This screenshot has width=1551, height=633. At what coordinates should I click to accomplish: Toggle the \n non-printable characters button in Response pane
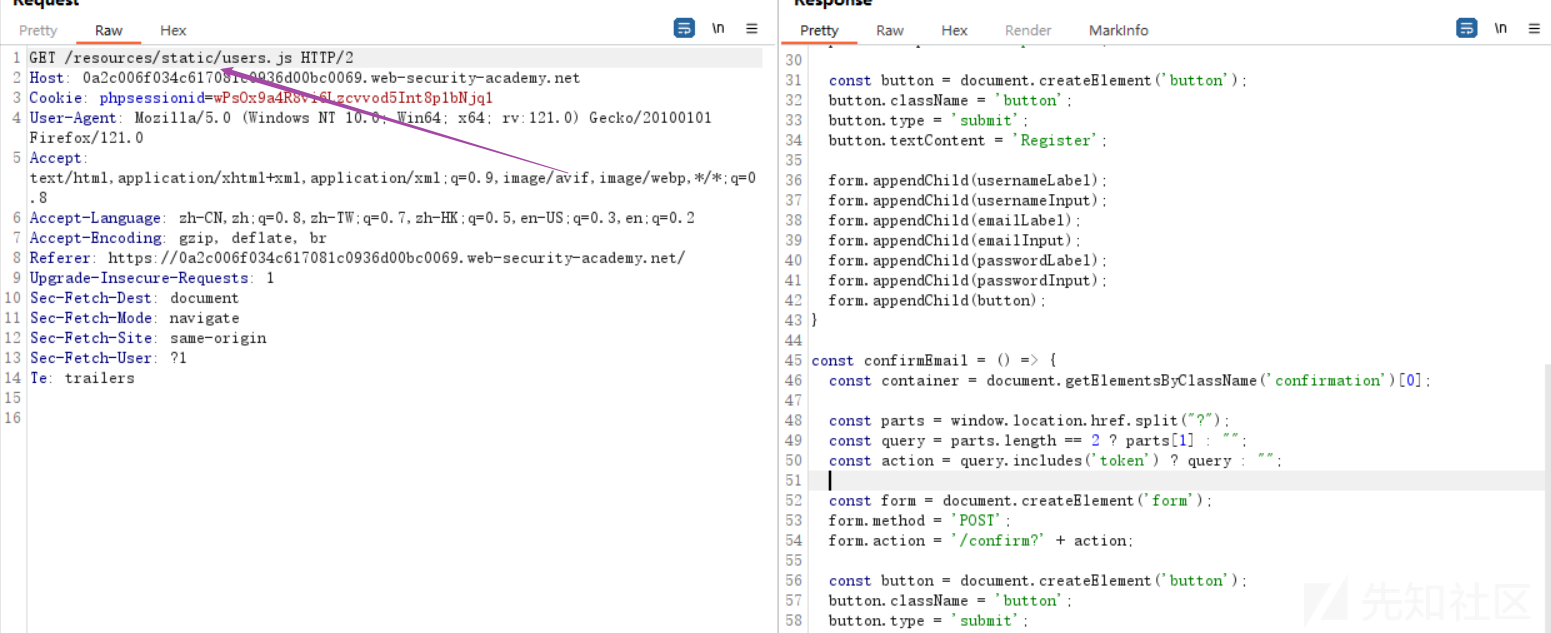pos(1501,29)
